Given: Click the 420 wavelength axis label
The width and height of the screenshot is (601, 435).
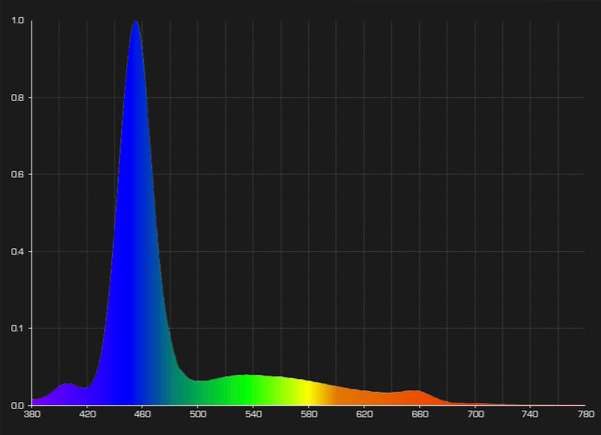Looking at the screenshot, I should [x=87, y=414].
